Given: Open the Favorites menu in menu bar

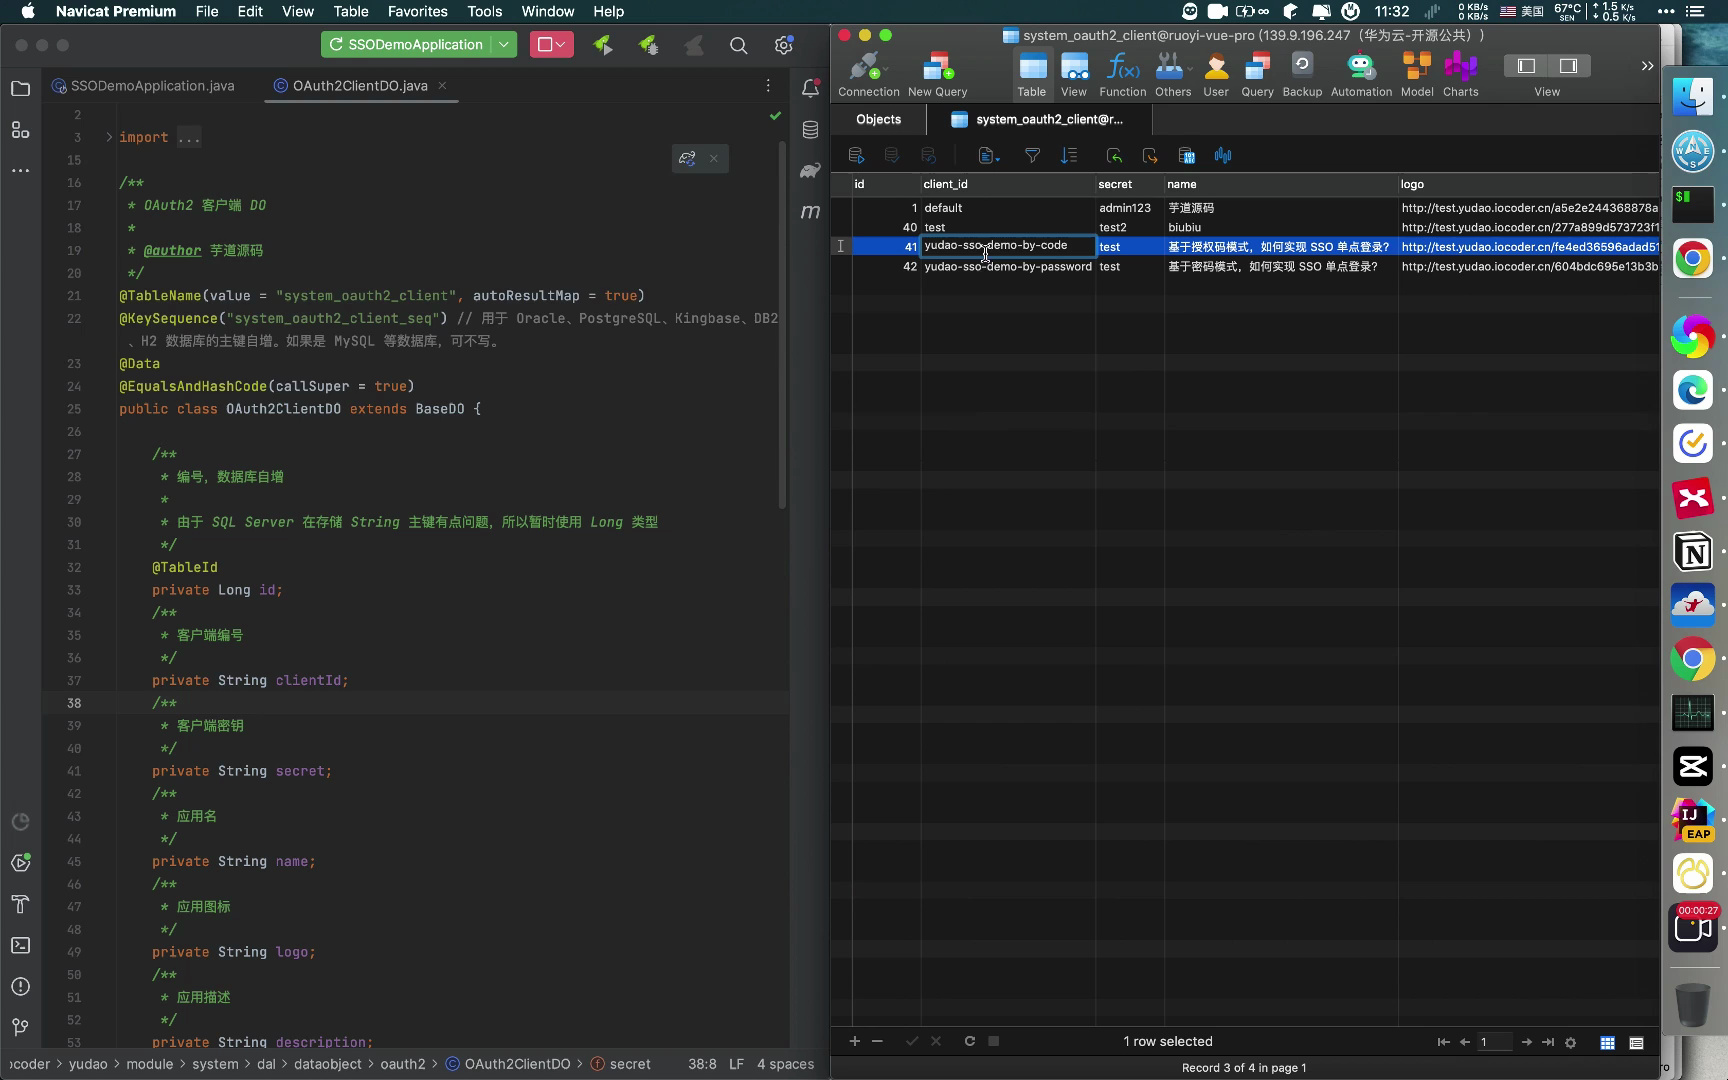Looking at the screenshot, I should [x=417, y=11].
